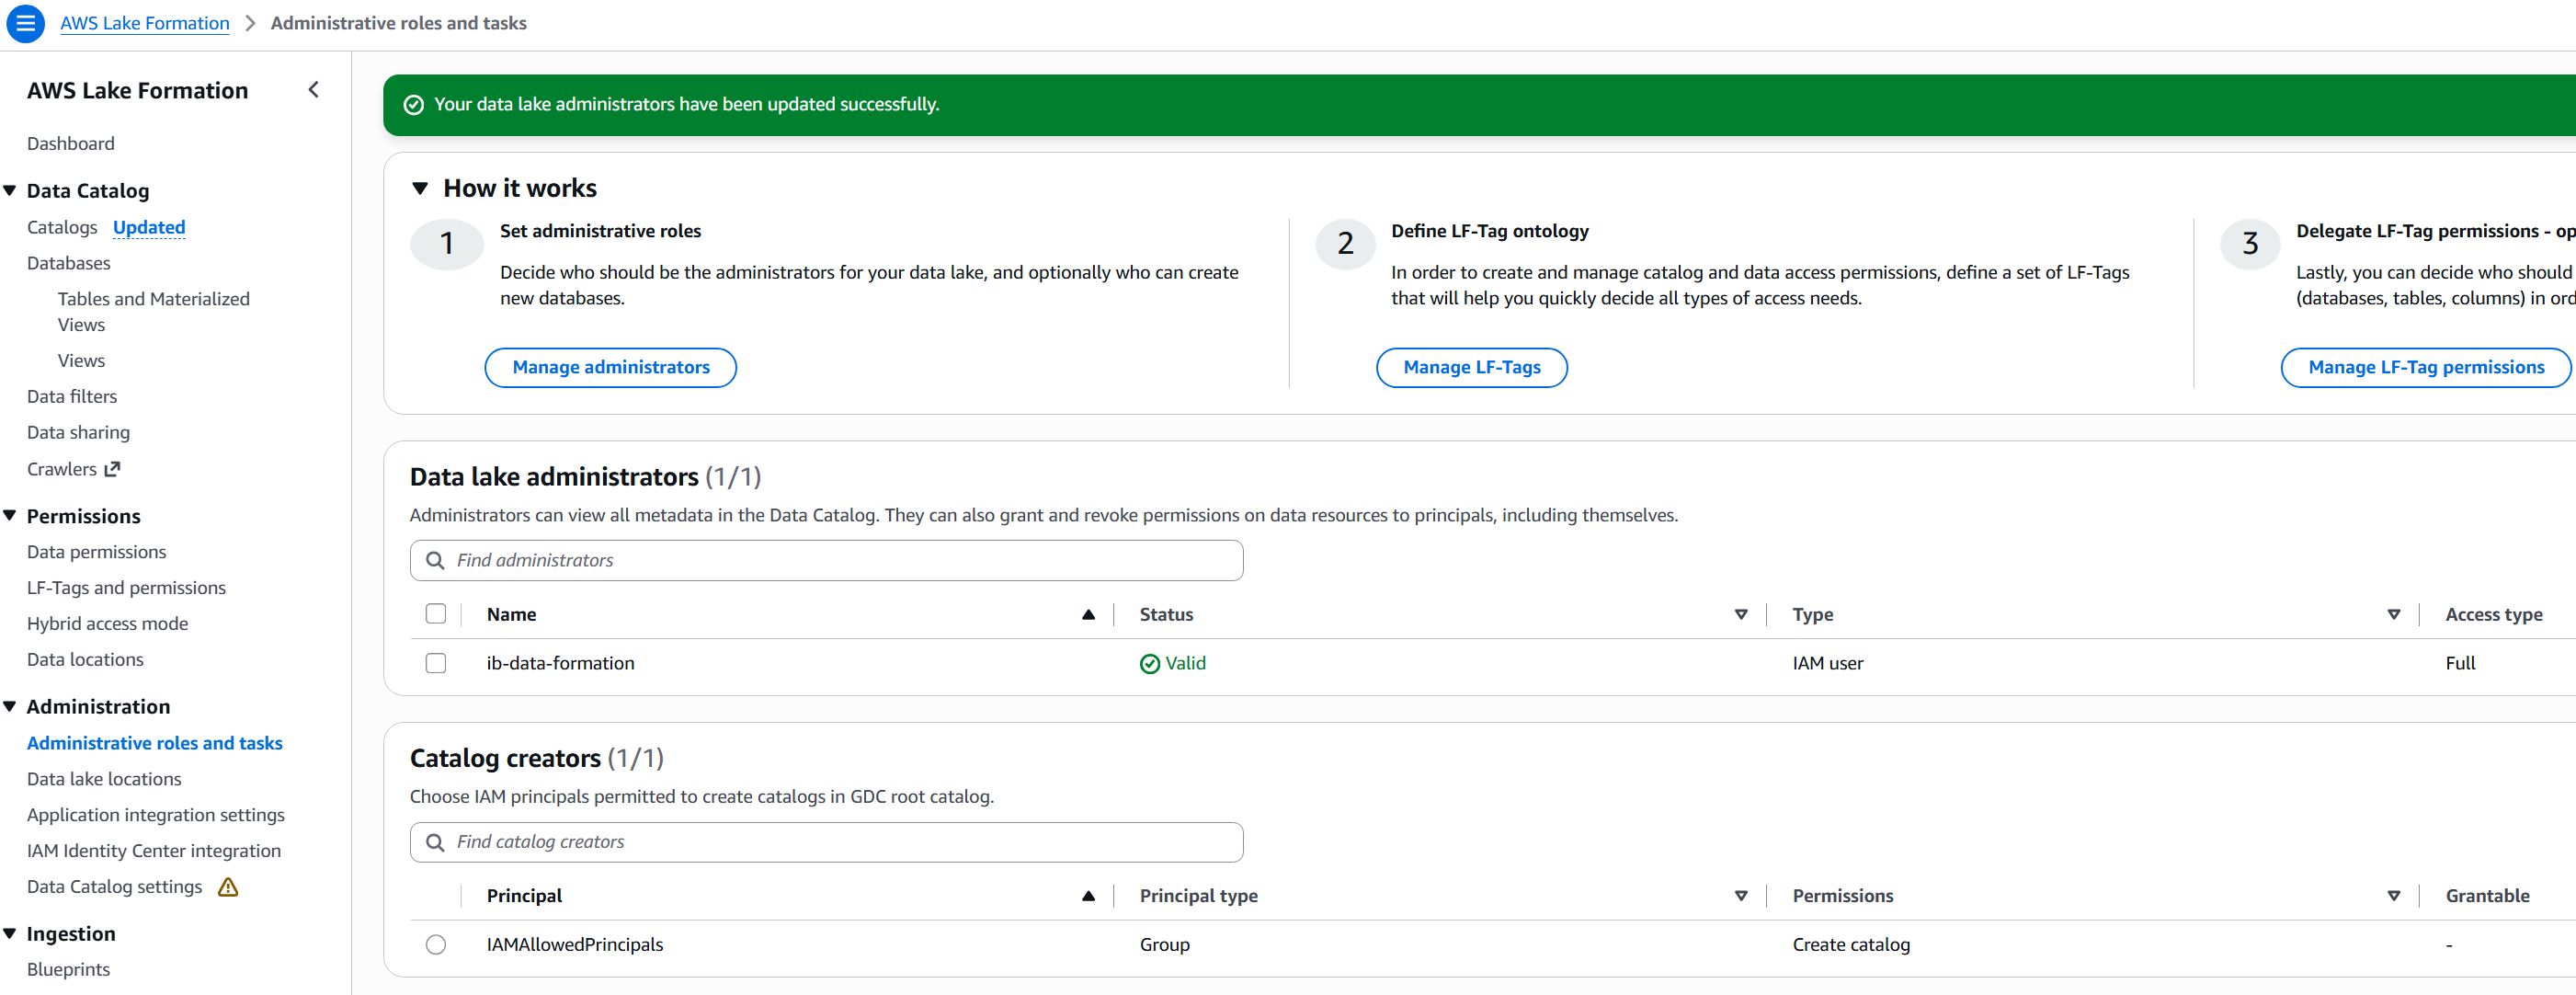Screen dimensions: 2576x995
Task: Select the IAMAllowedPrincipals radio button
Action: (436, 945)
